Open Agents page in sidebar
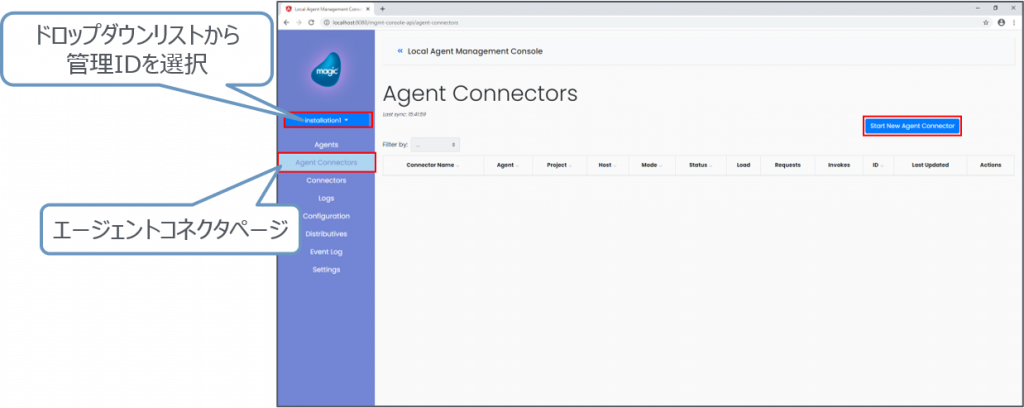Screen dimensions: 1024x408 coord(326,145)
